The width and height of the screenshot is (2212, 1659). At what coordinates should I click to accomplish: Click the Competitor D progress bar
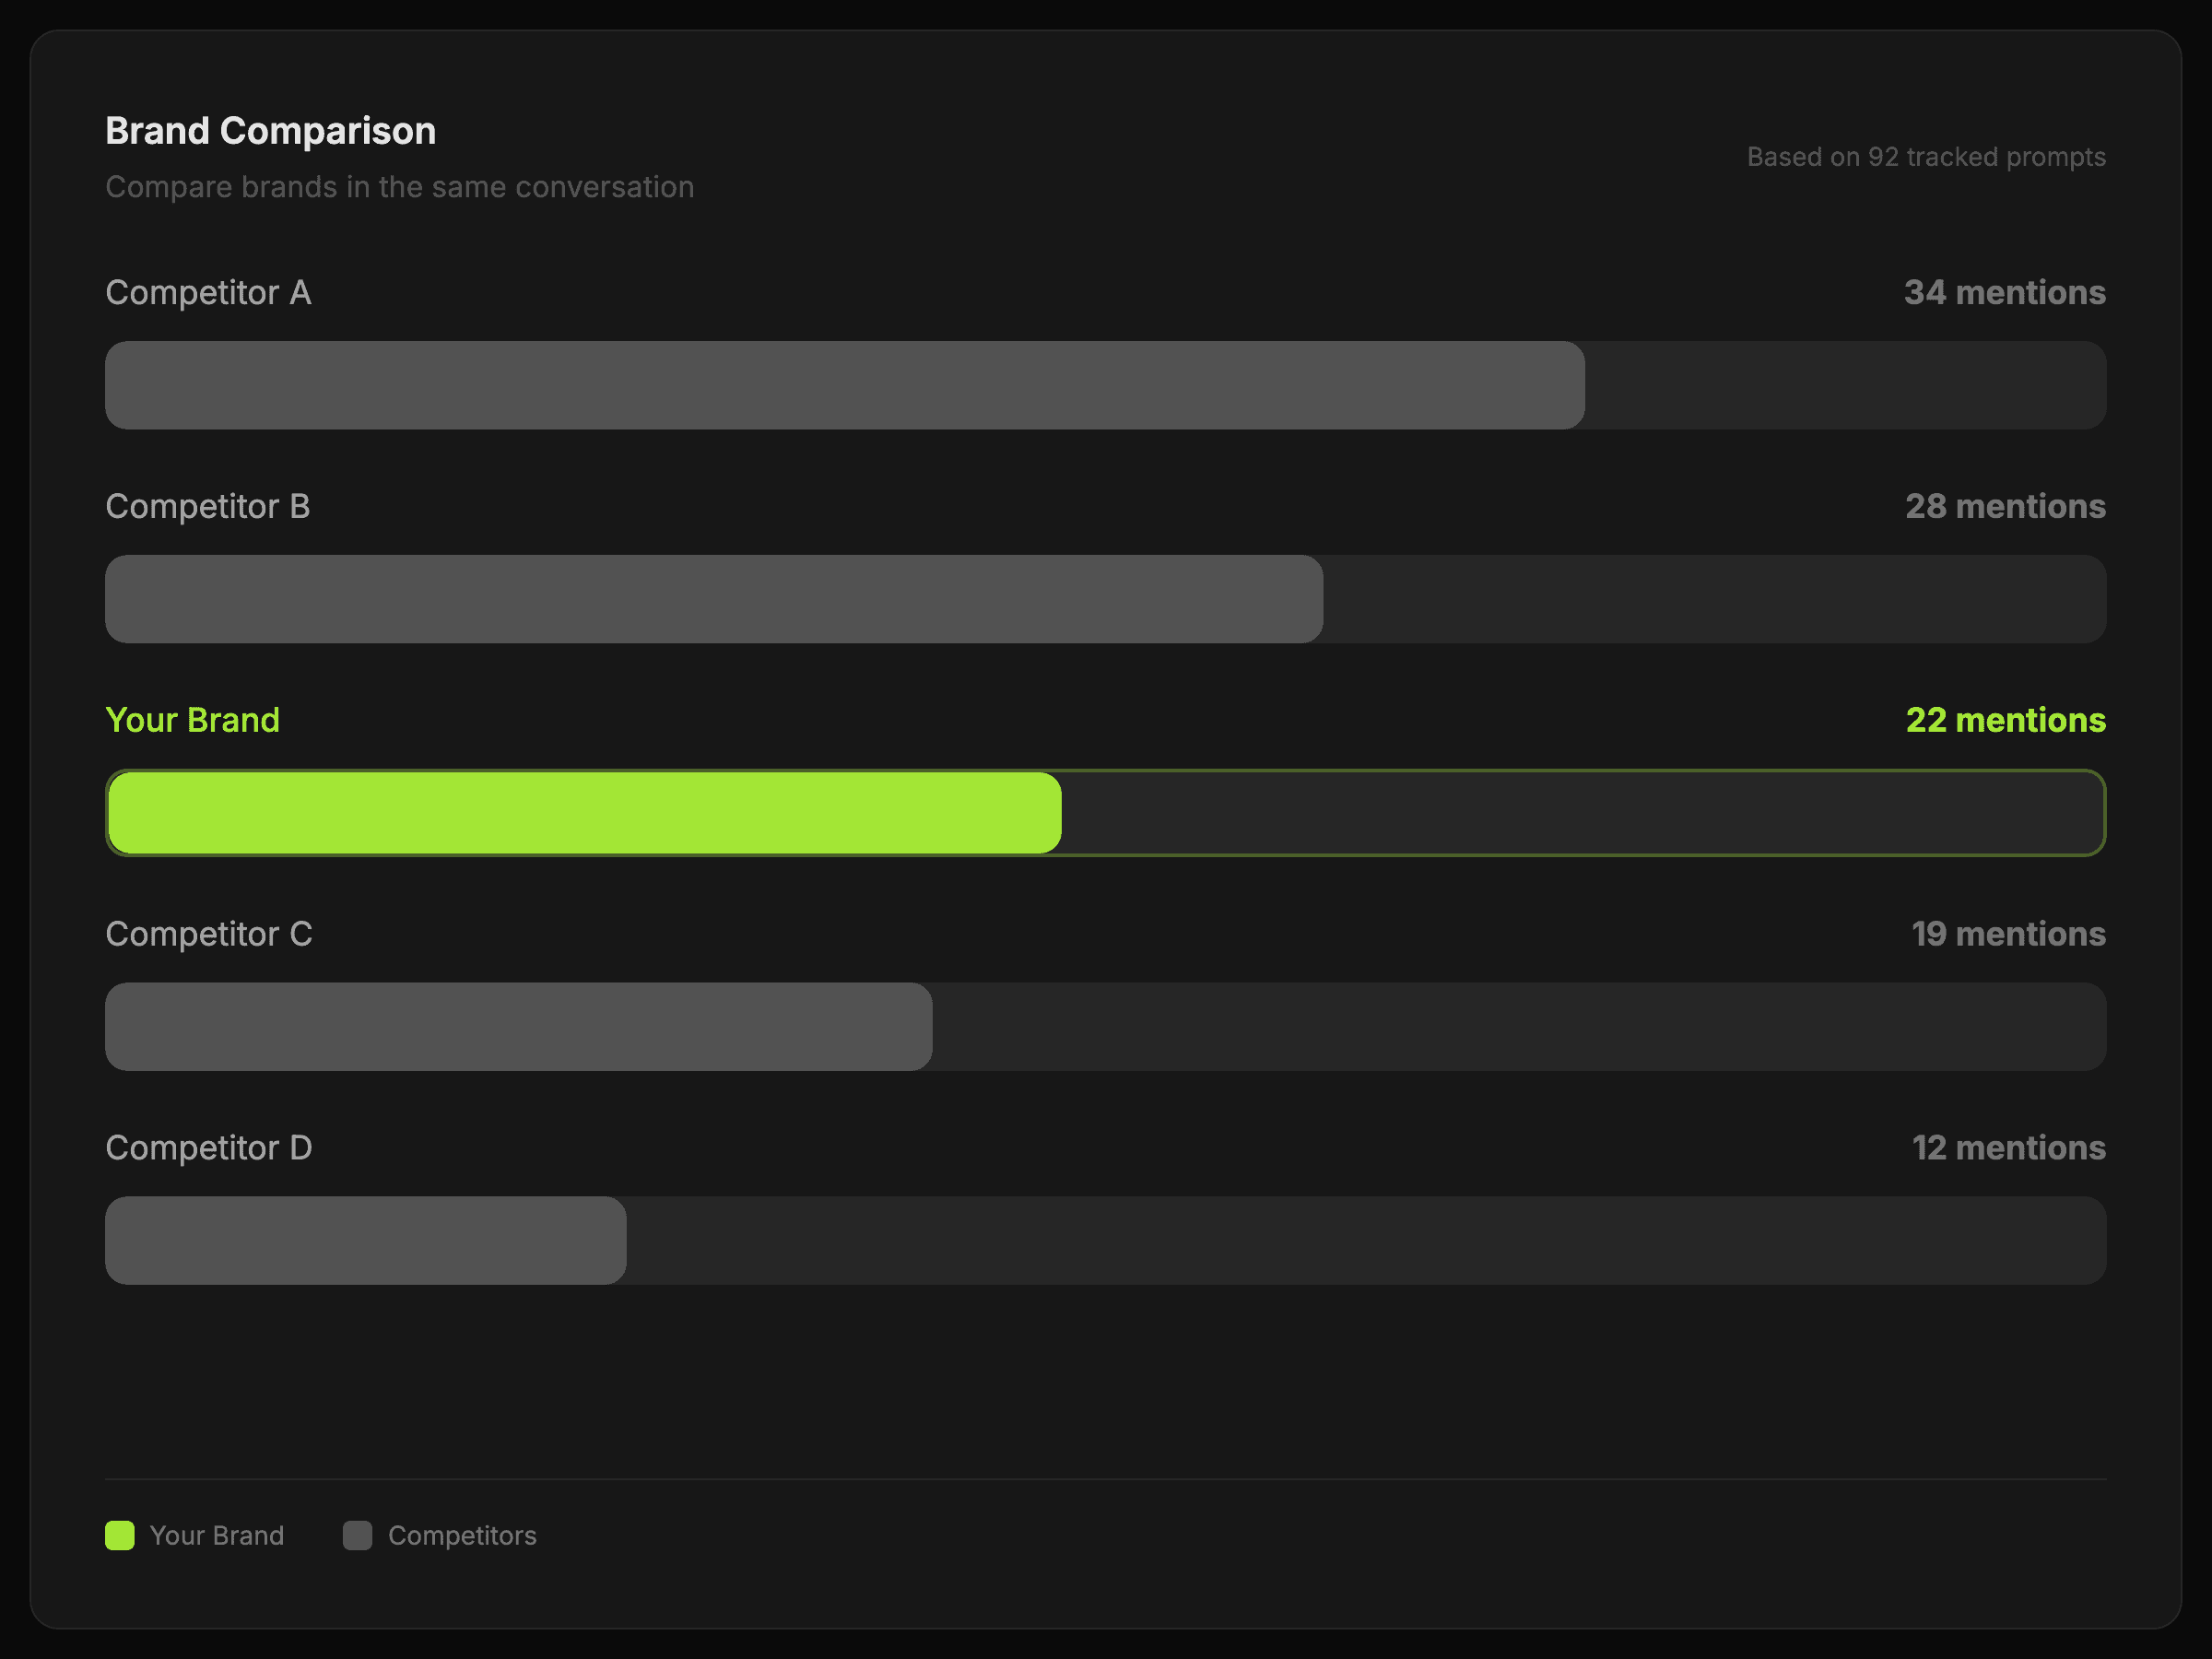[x=366, y=1241]
